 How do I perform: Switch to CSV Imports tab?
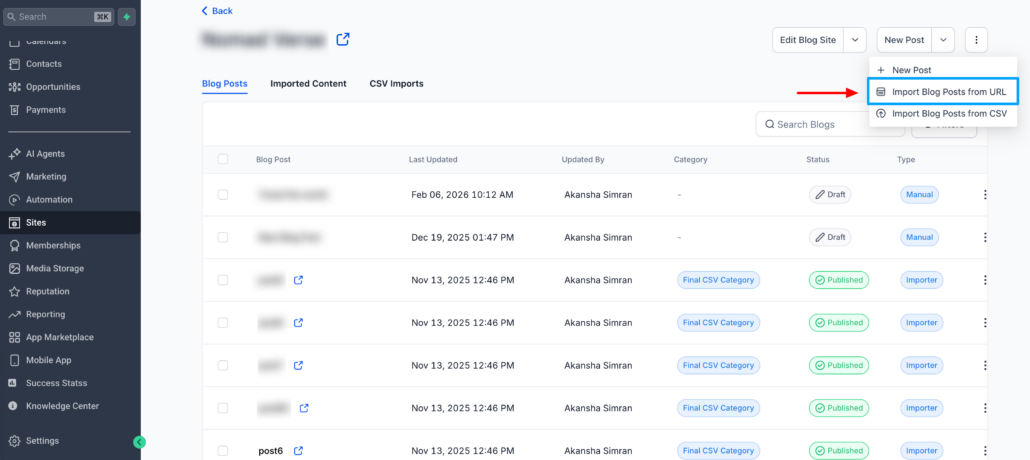(x=396, y=84)
